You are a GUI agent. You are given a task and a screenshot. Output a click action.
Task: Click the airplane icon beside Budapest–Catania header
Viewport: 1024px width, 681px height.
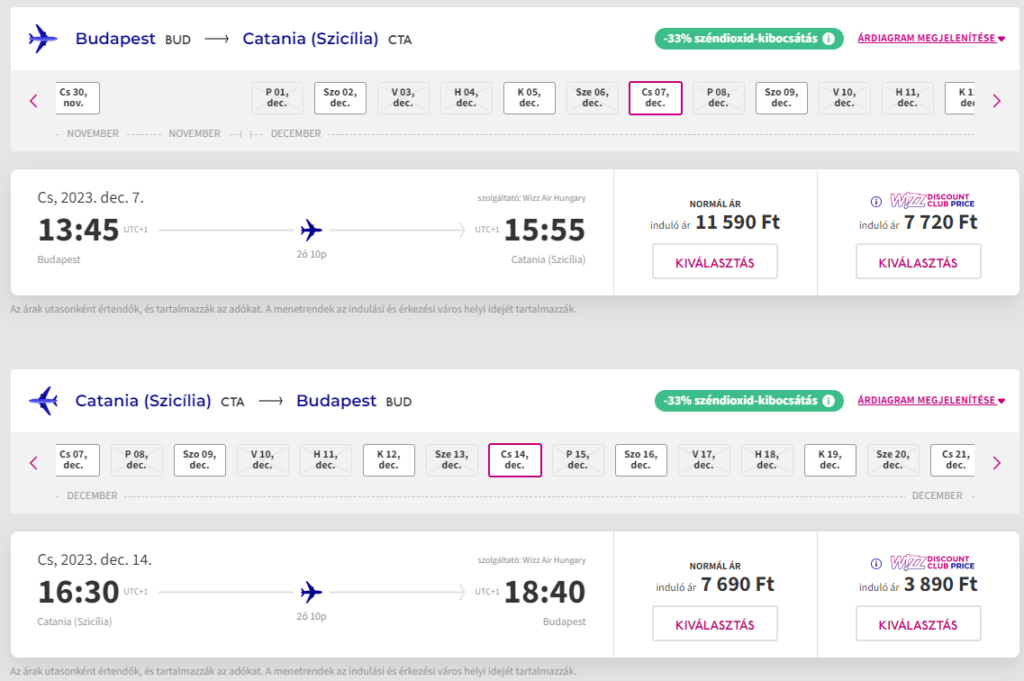[x=43, y=39]
